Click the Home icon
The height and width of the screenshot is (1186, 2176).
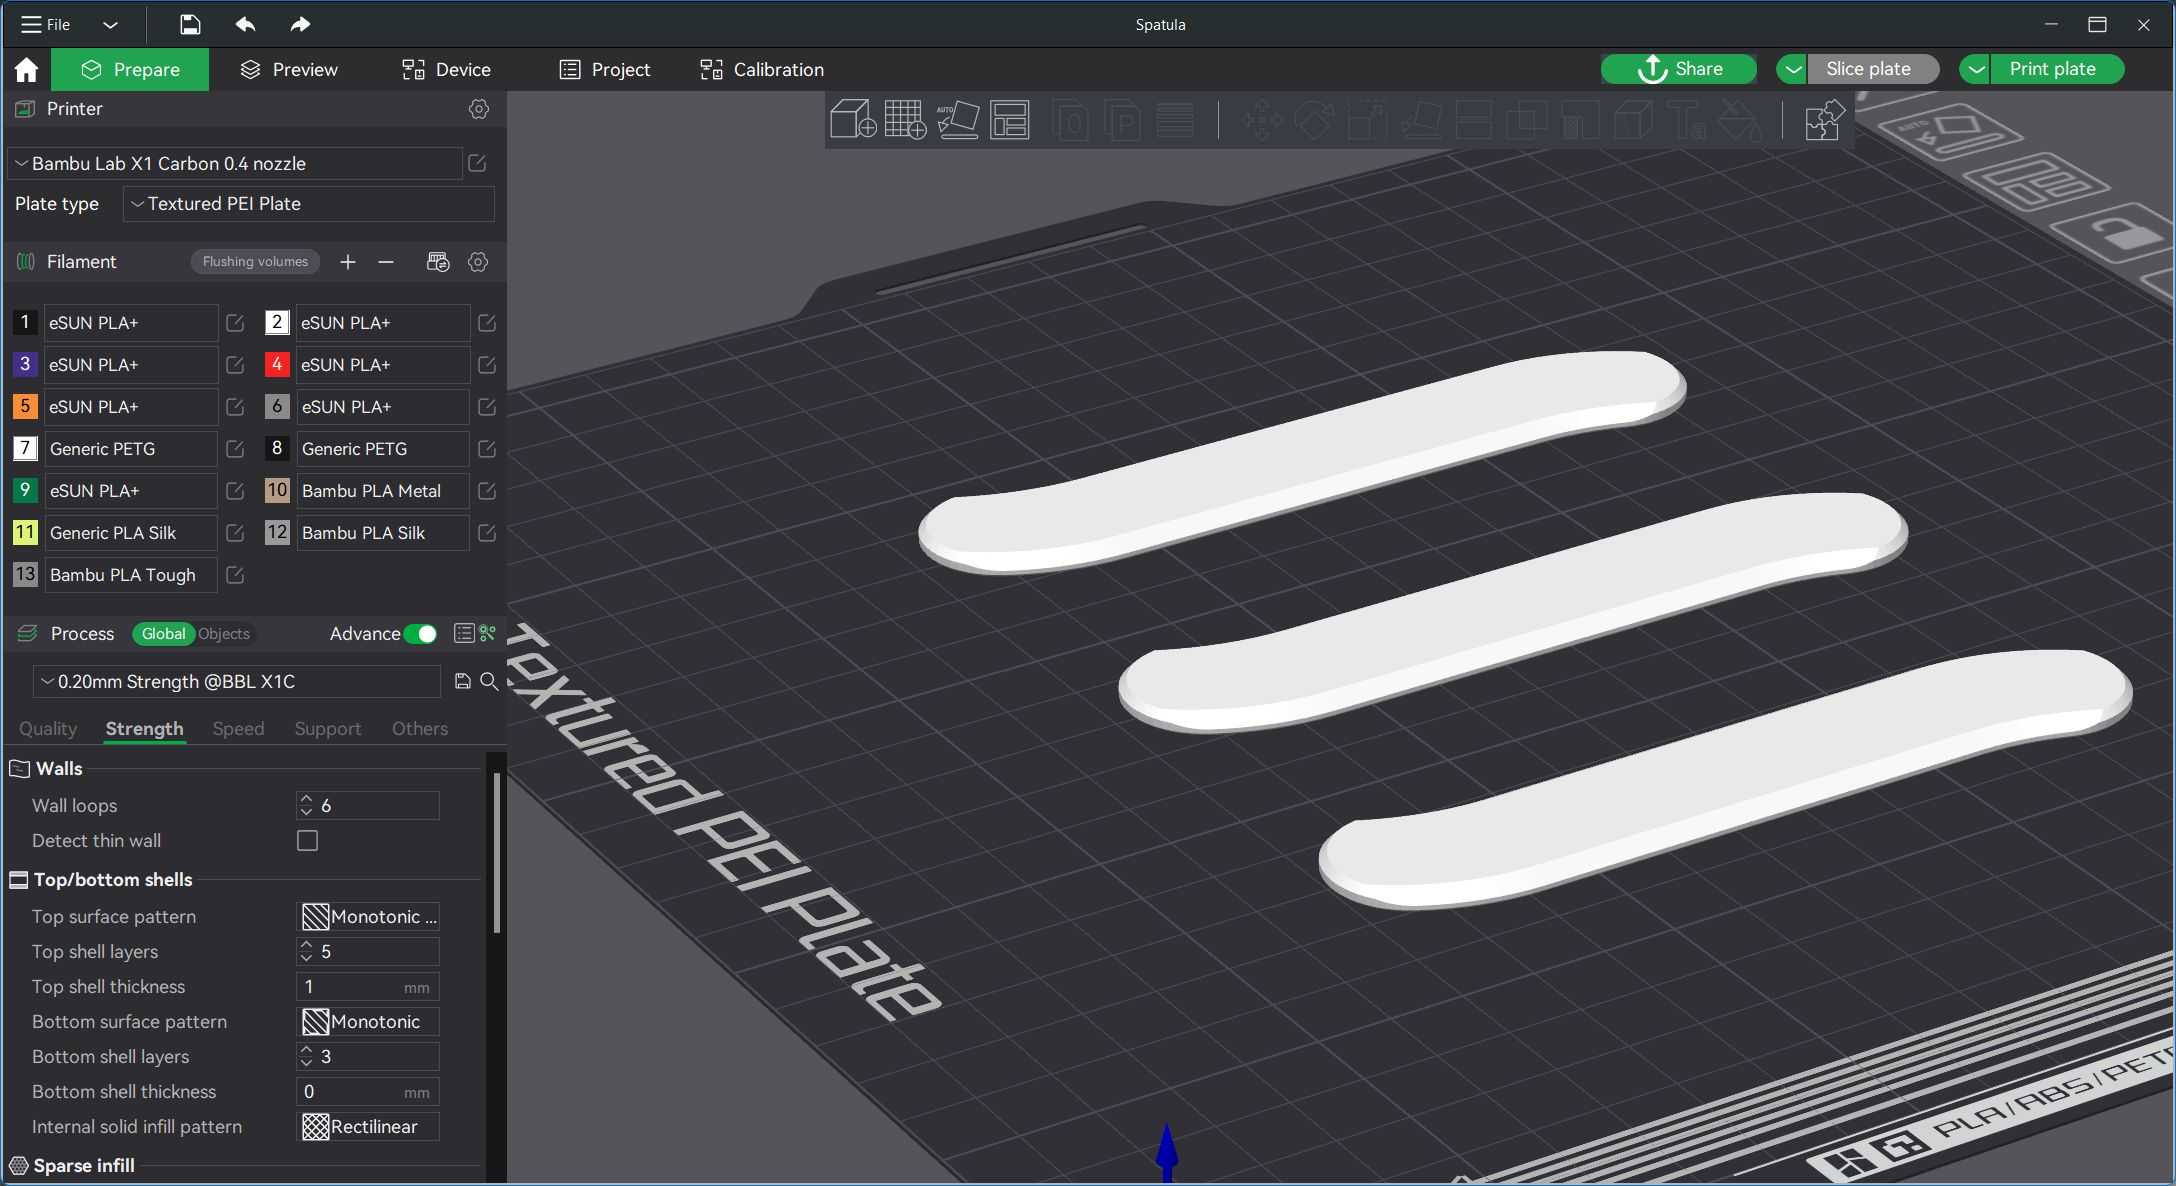coord(27,69)
